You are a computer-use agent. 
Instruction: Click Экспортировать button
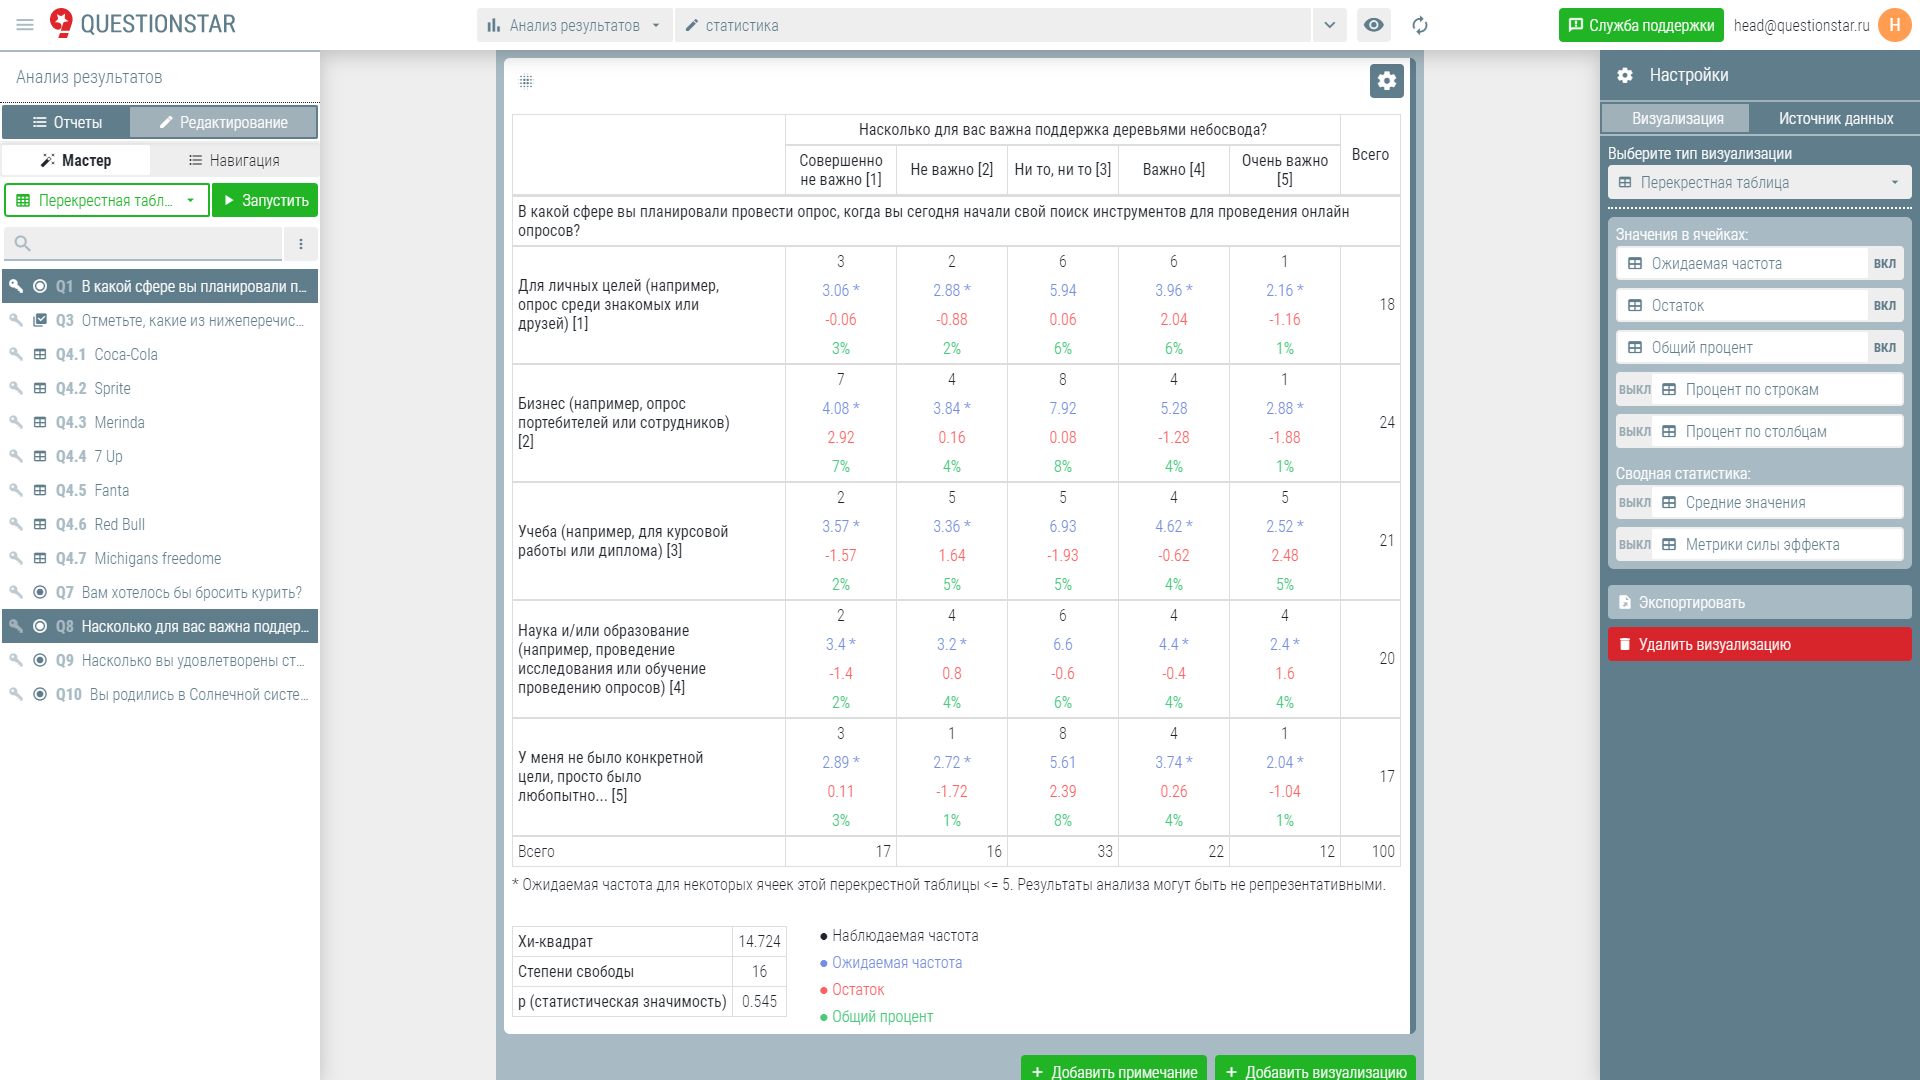coord(1759,602)
